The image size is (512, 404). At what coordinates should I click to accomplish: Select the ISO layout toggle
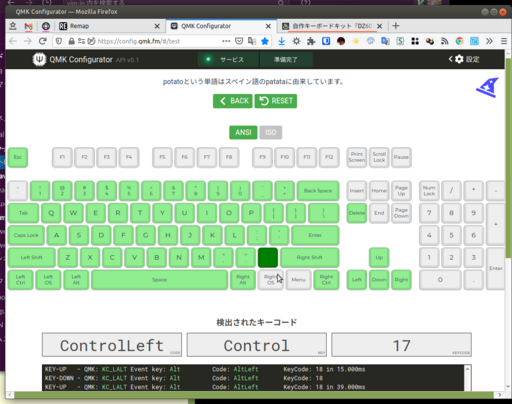[x=271, y=132]
